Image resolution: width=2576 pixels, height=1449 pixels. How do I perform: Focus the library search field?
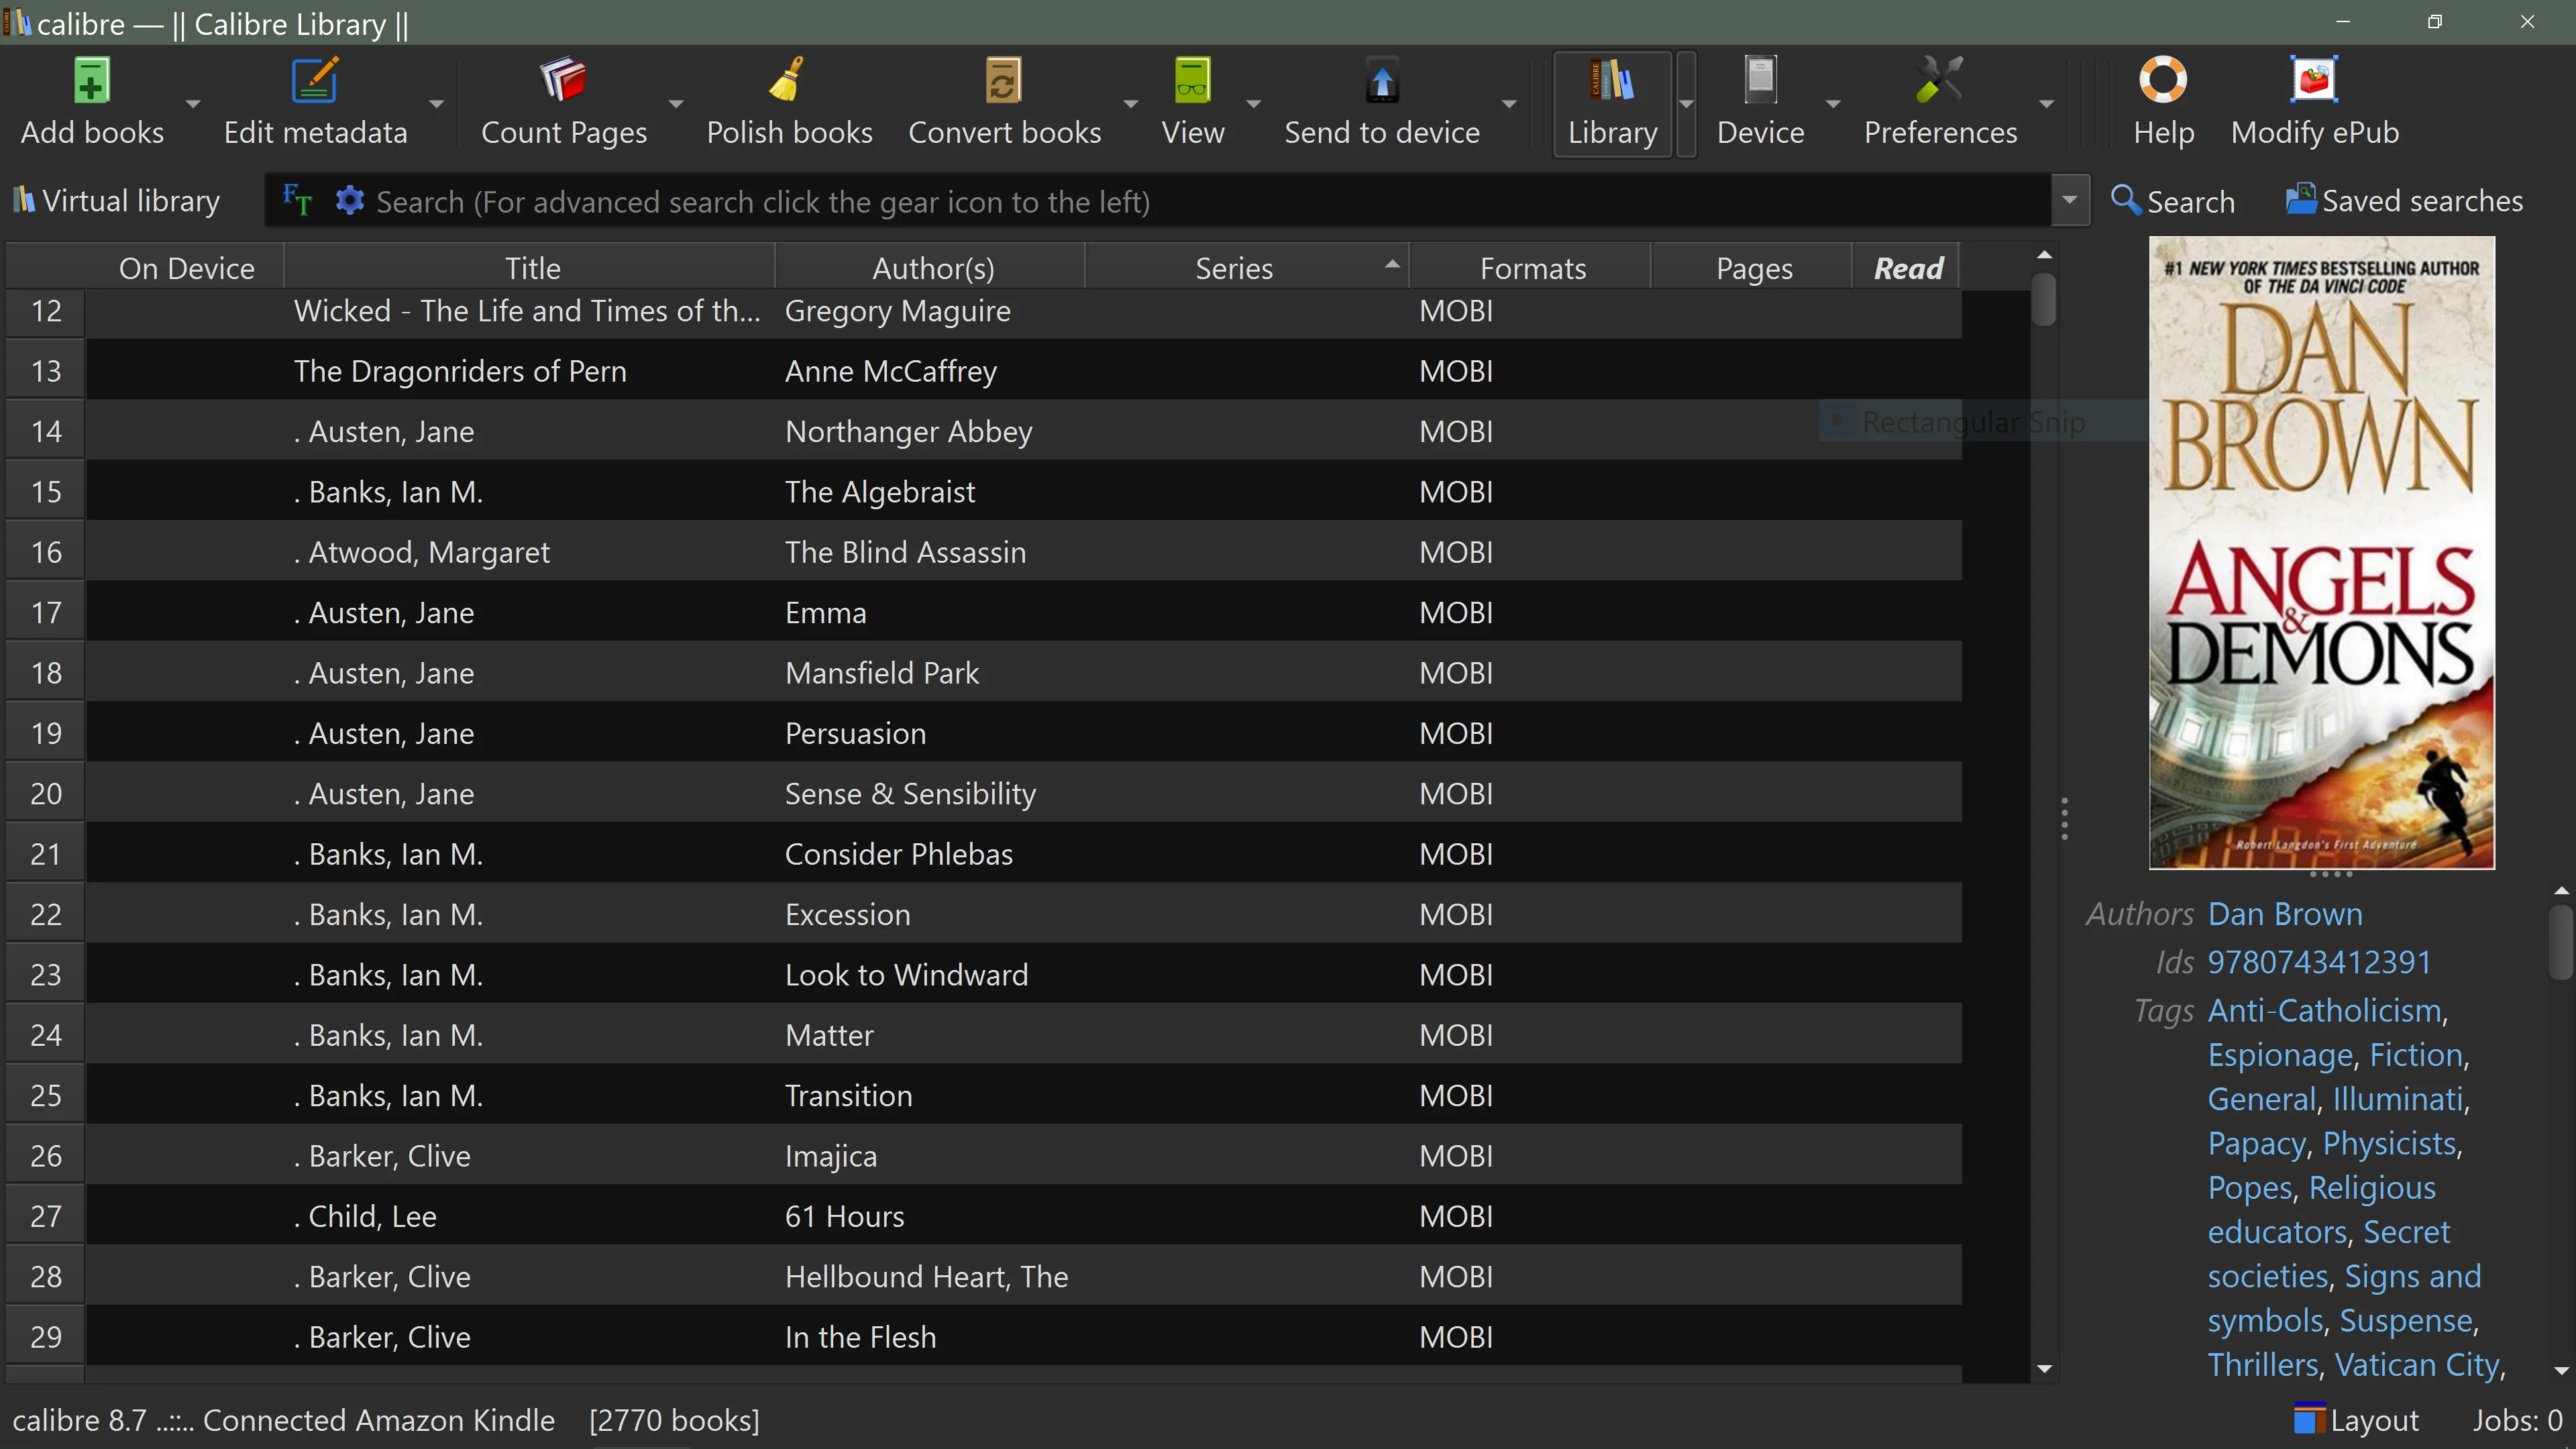click(1210, 201)
